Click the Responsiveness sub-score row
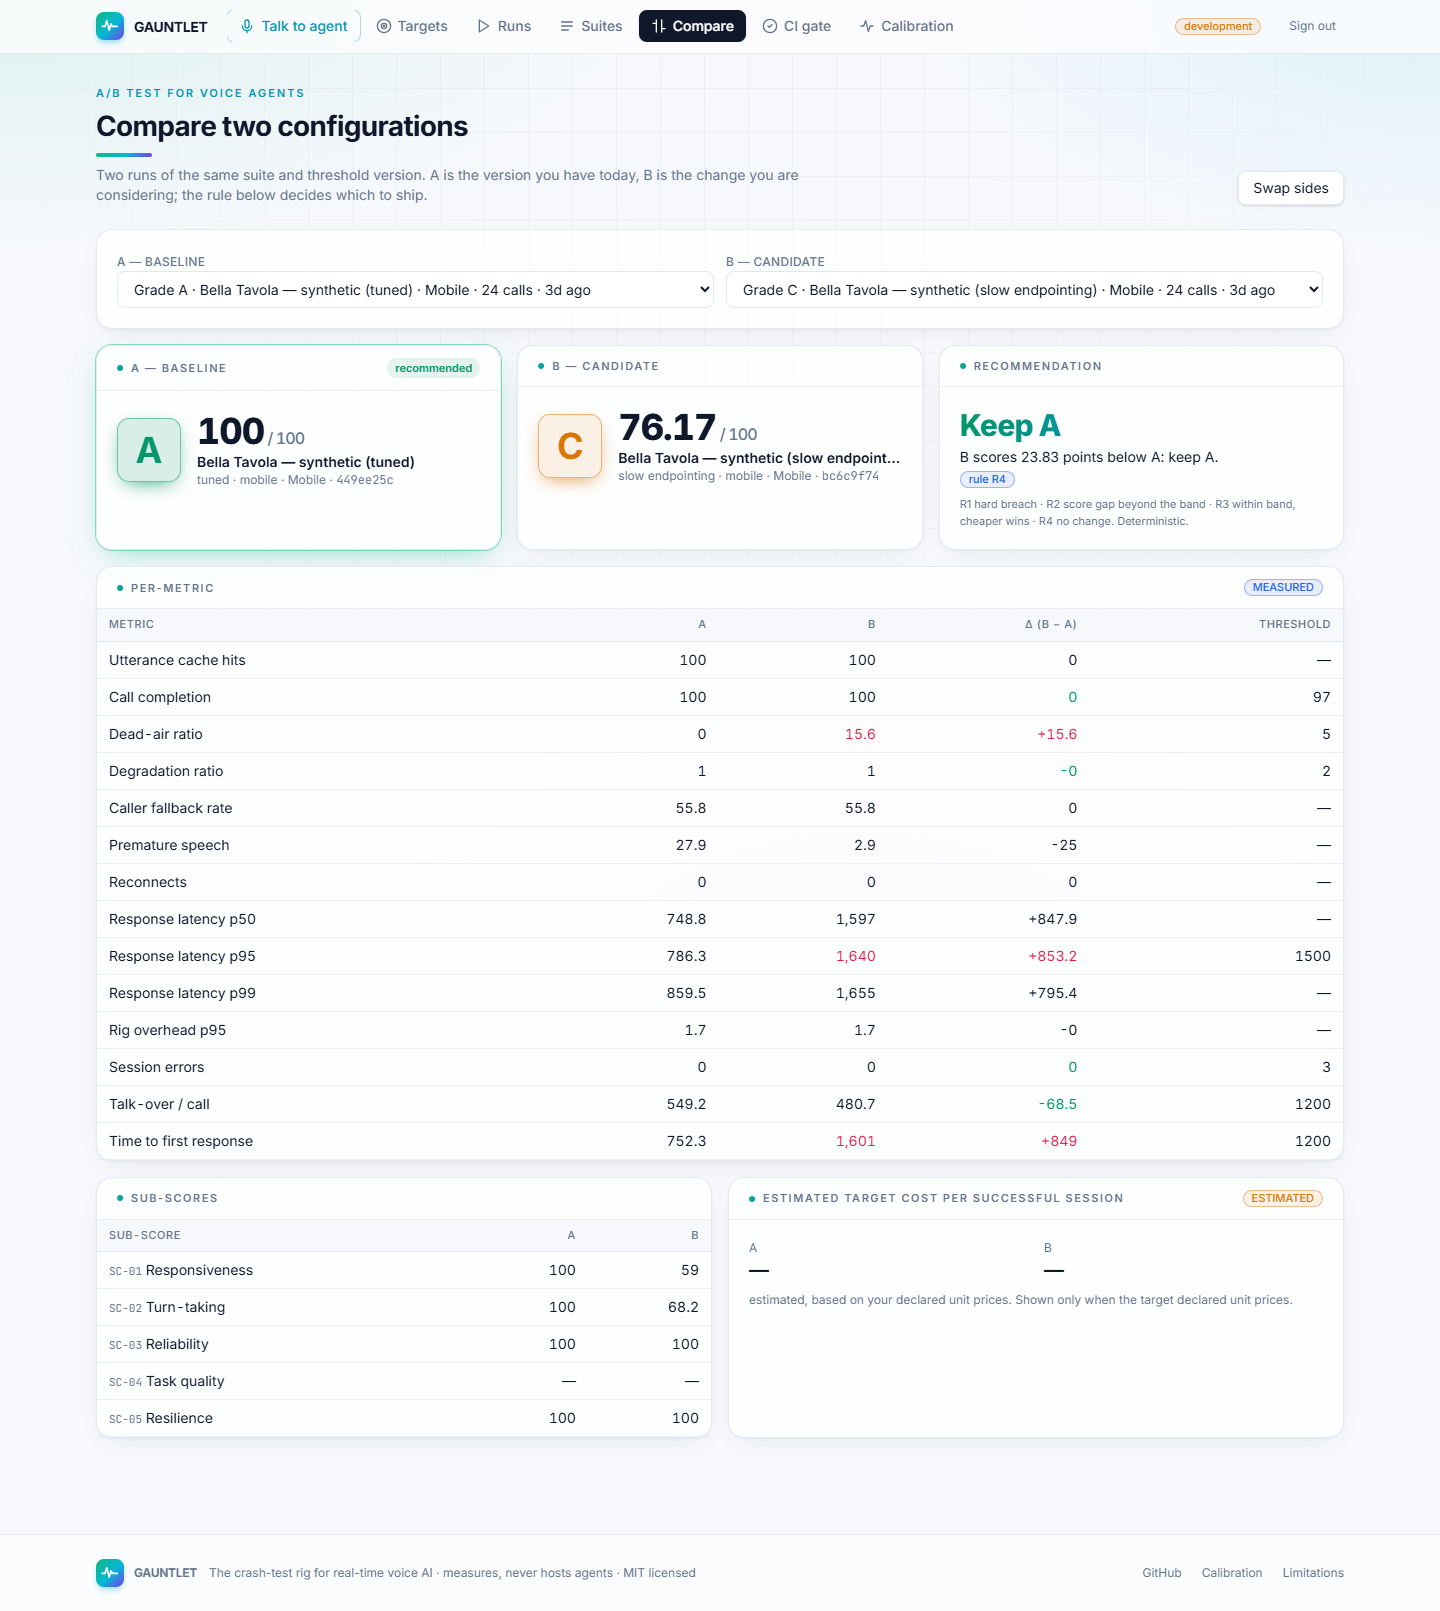1440x1611 pixels. click(x=404, y=1270)
